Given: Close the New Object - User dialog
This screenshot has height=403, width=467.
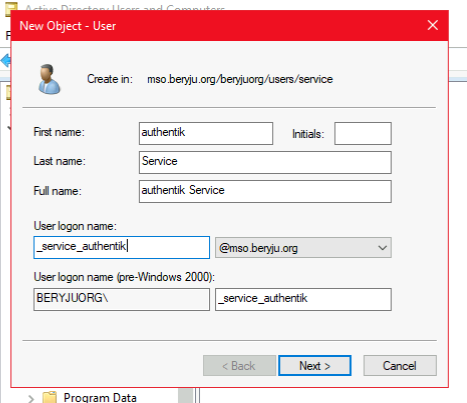Looking at the screenshot, I should pos(433,25).
